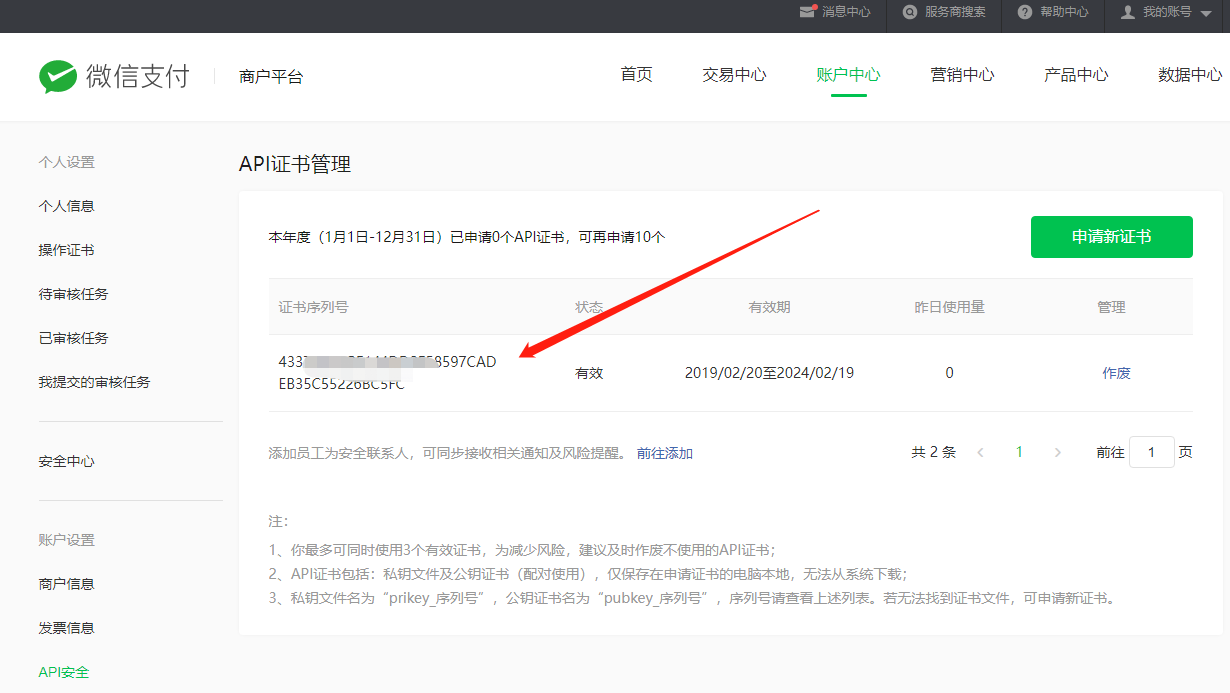Click the 状态 column header
This screenshot has height=693, width=1230.
point(589,307)
